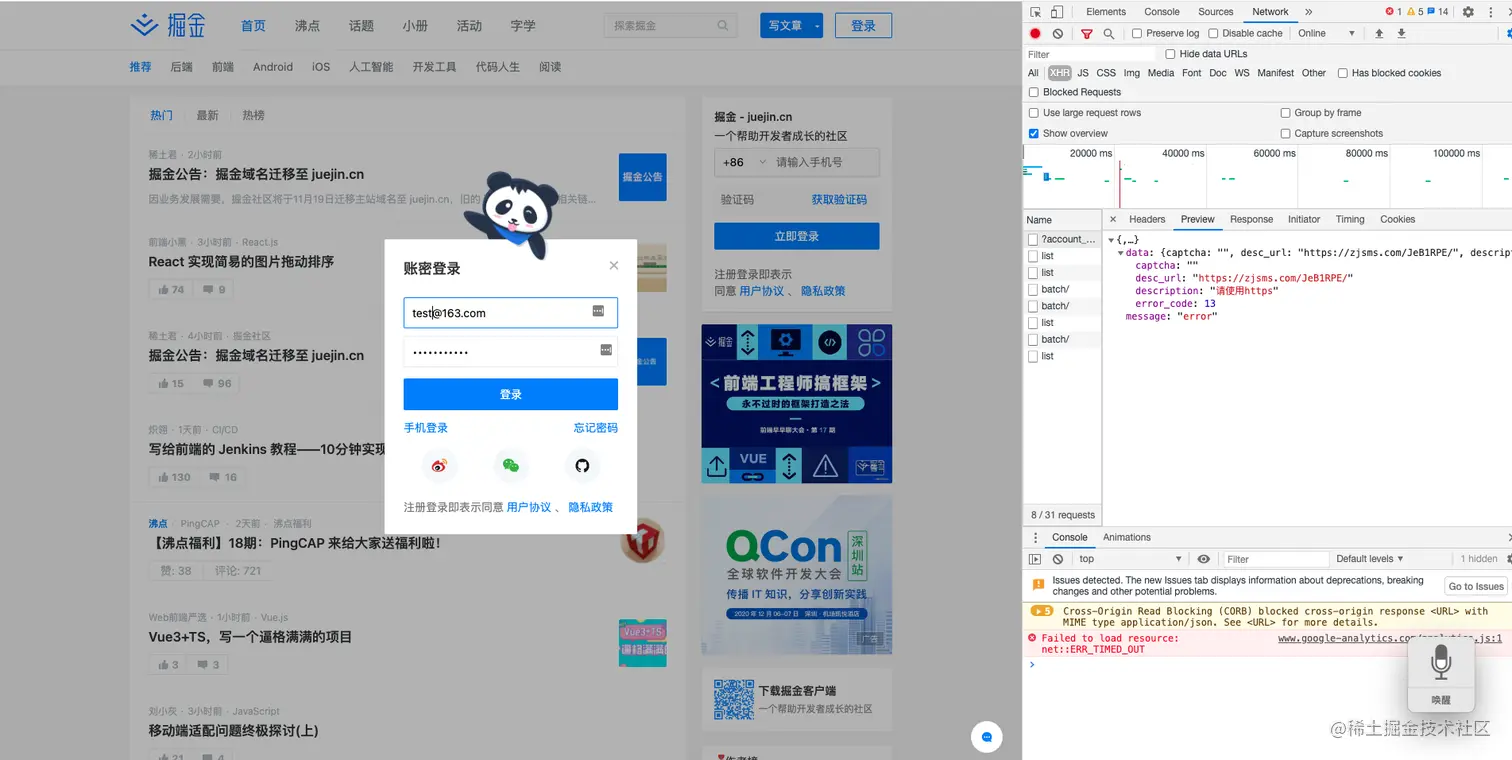
Task: Toggle the device toolbar icon in DevTools
Action: point(1056,12)
